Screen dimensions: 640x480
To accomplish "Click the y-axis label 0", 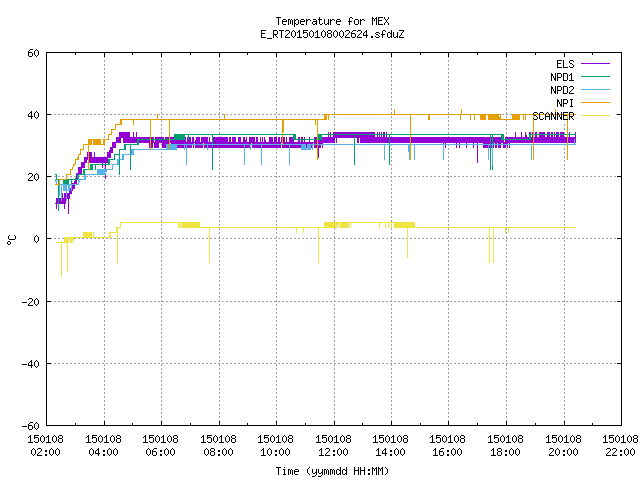I will (x=36, y=239).
